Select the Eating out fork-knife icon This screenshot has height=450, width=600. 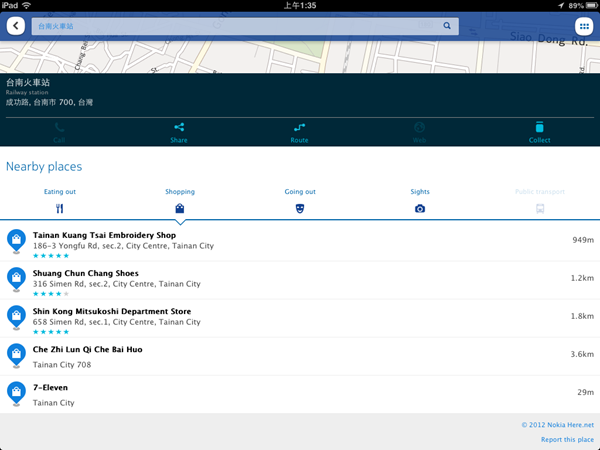[59, 209]
